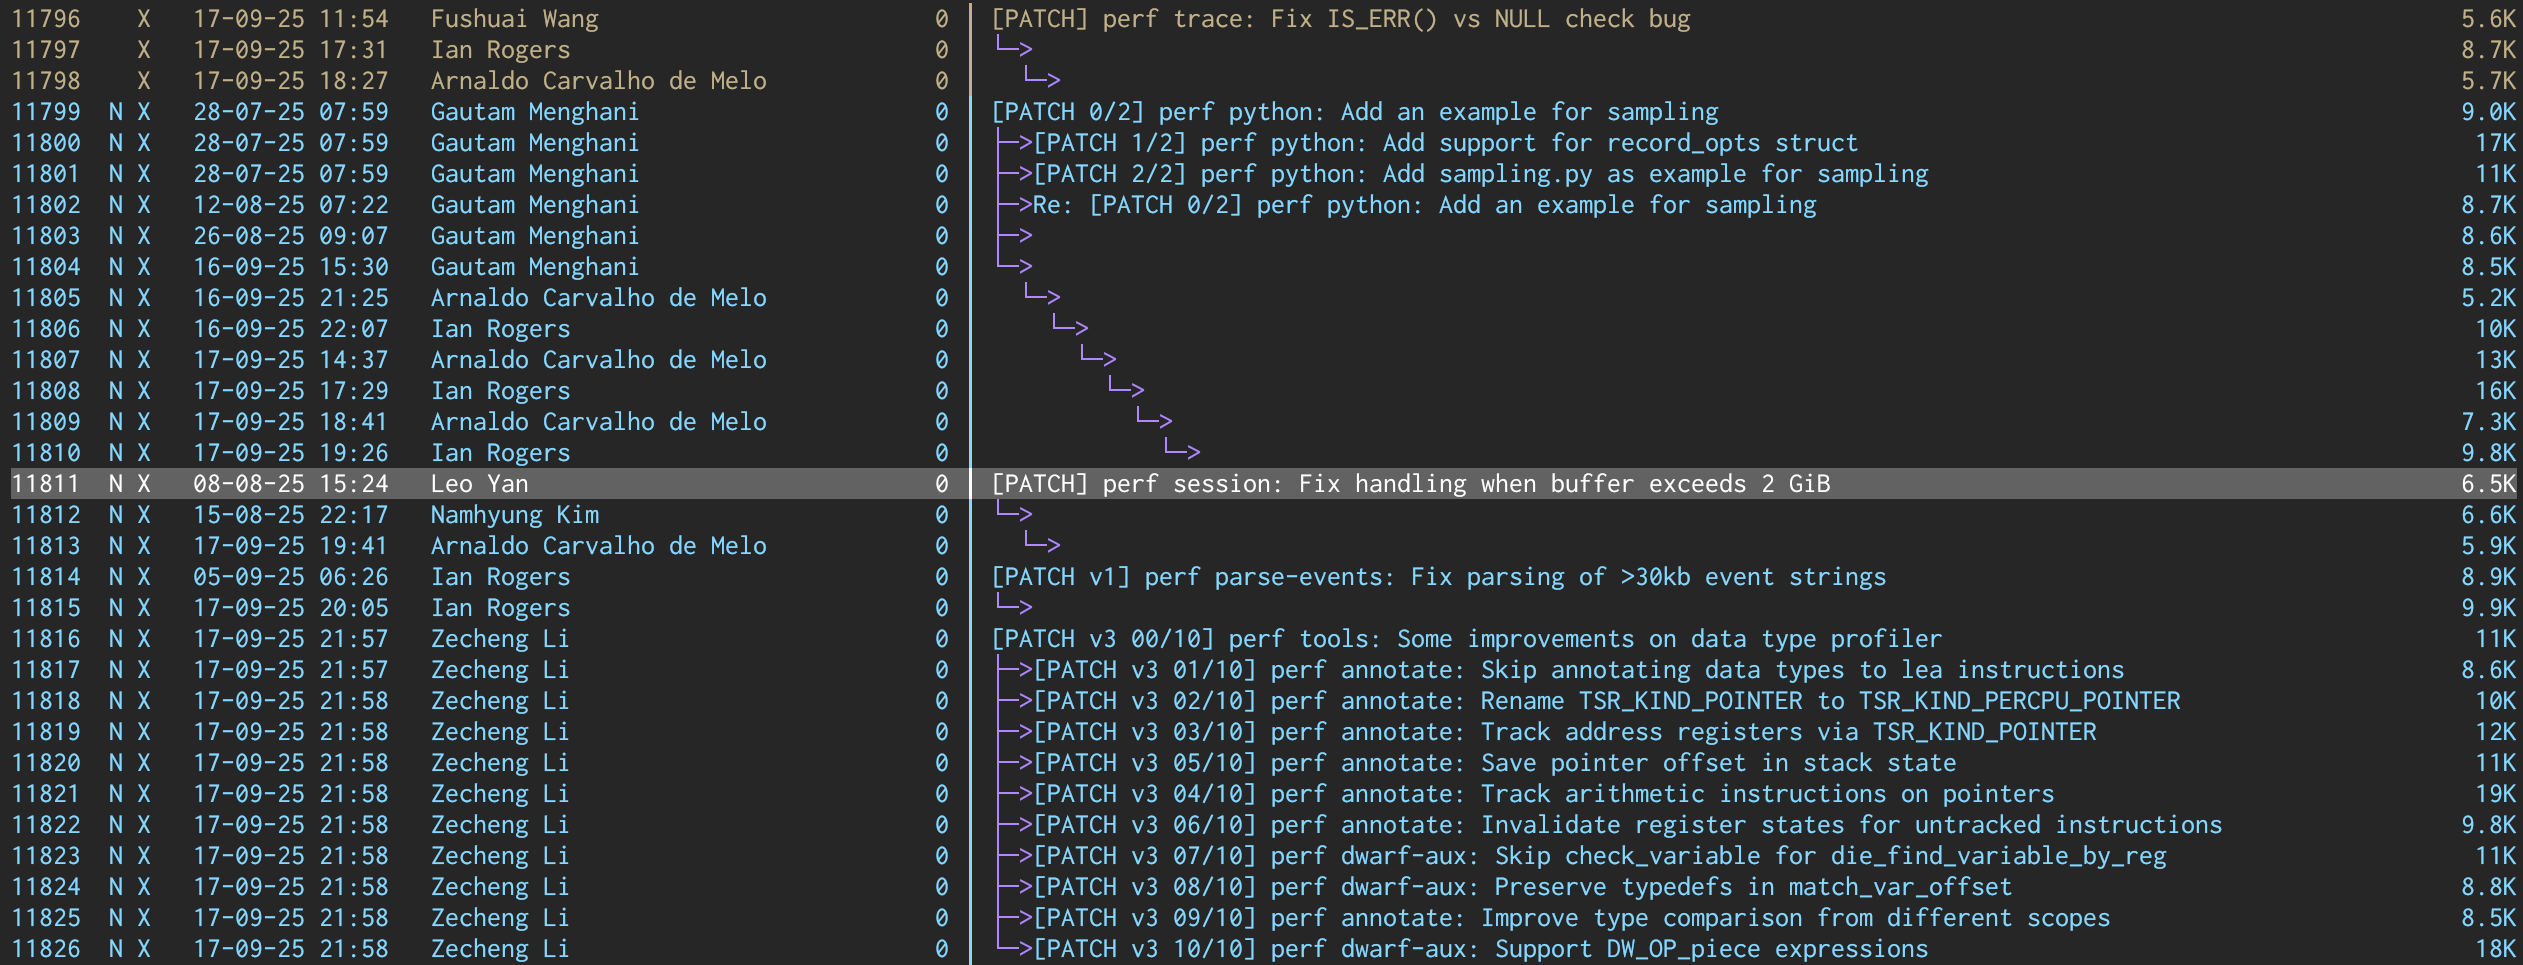Viewport: 2523px width, 965px height.
Task: Select thread root PATCH 0/2 perf python
Action: (x=1354, y=112)
